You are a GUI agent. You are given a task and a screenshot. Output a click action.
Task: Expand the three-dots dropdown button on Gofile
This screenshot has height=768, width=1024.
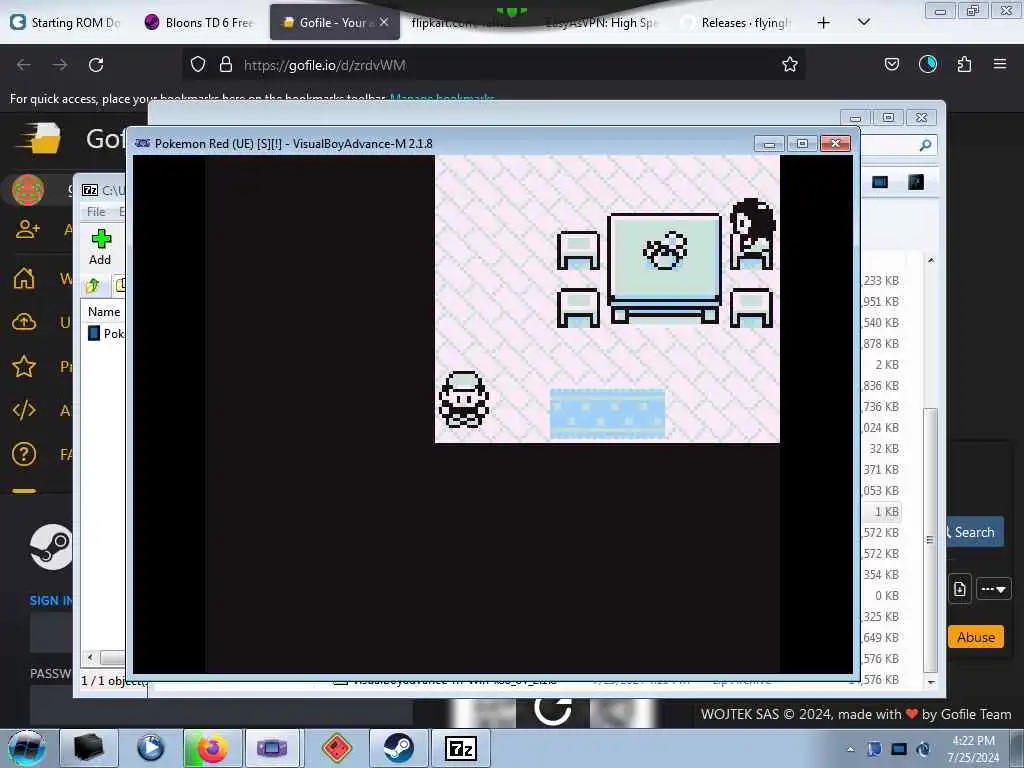(993, 589)
